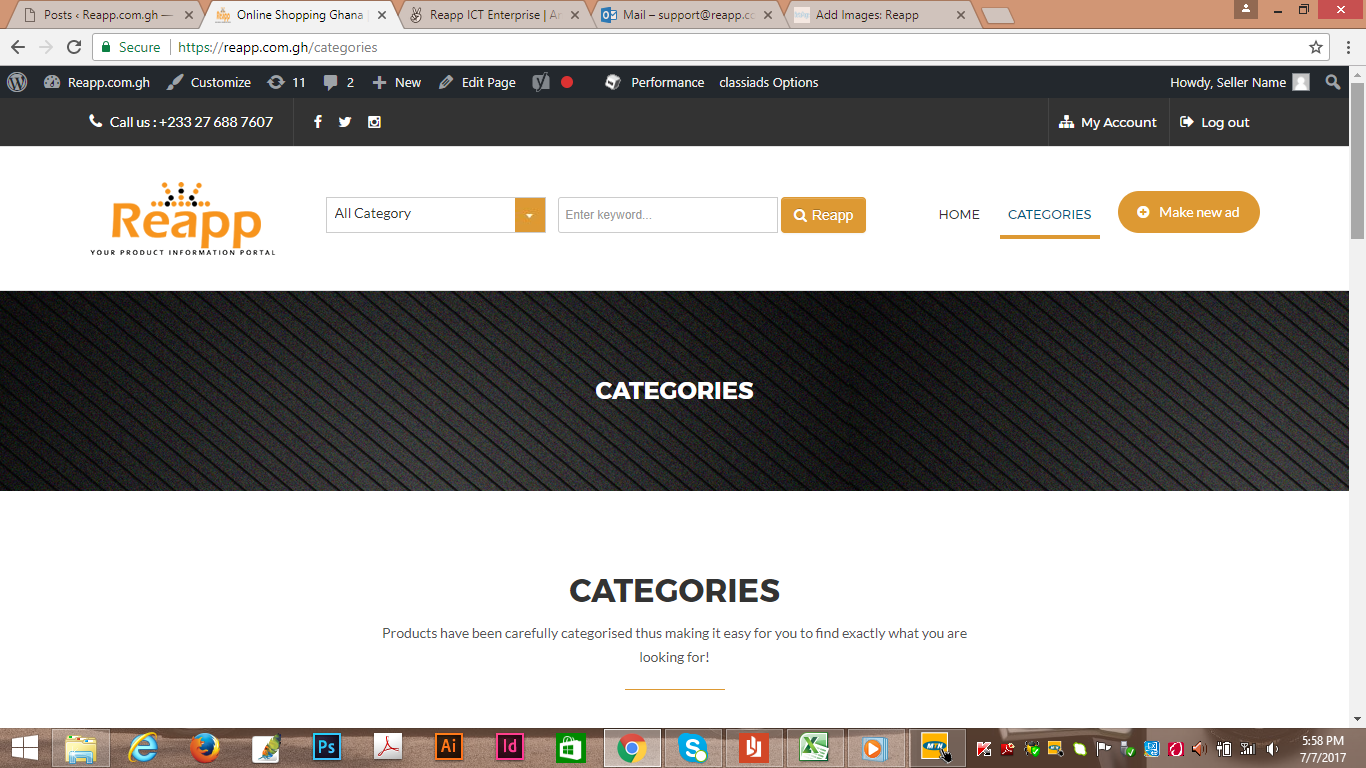
Task: Click the Reapp search button
Action: (x=823, y=215)
